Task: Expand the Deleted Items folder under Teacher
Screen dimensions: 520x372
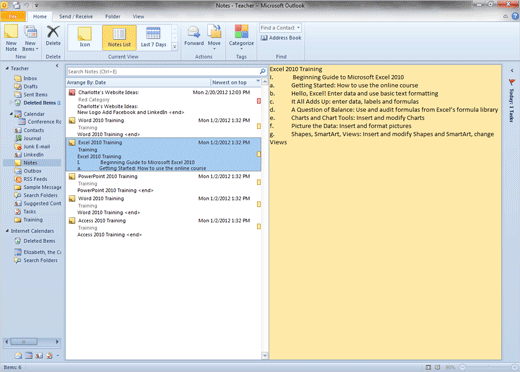Action: point(11,103)
